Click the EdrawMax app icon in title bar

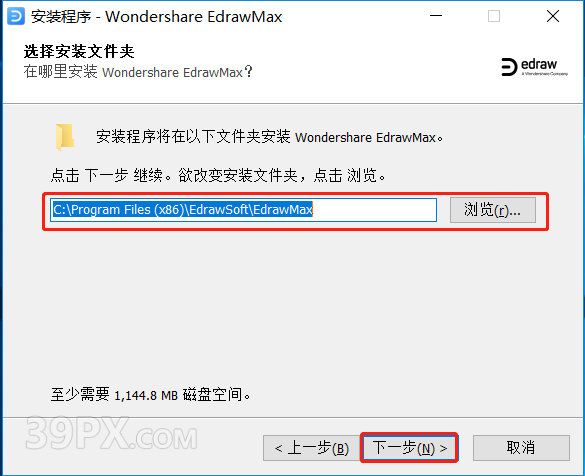[16, 16]
